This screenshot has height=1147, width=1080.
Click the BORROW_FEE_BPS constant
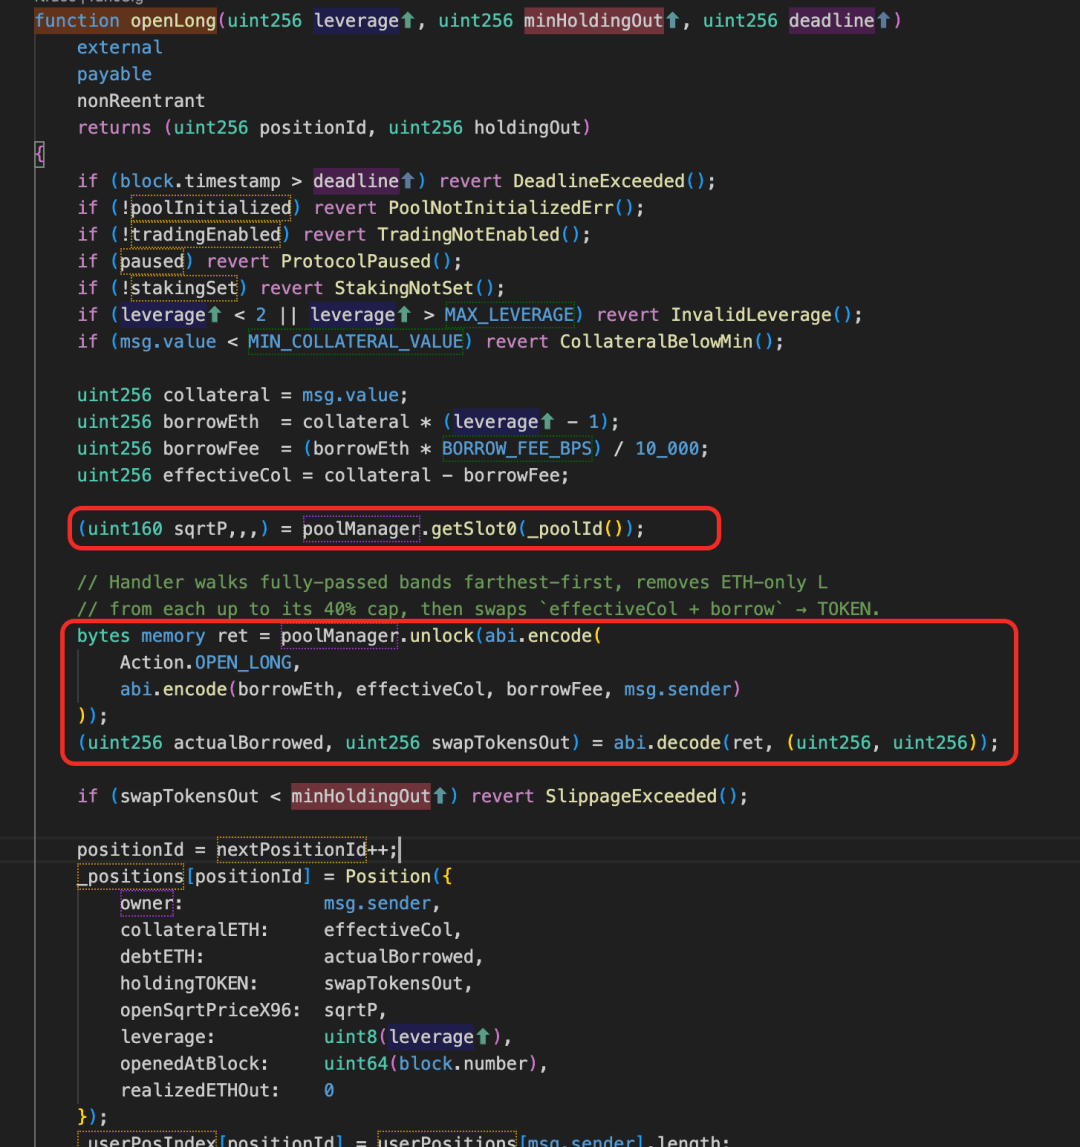pos(517,448)
